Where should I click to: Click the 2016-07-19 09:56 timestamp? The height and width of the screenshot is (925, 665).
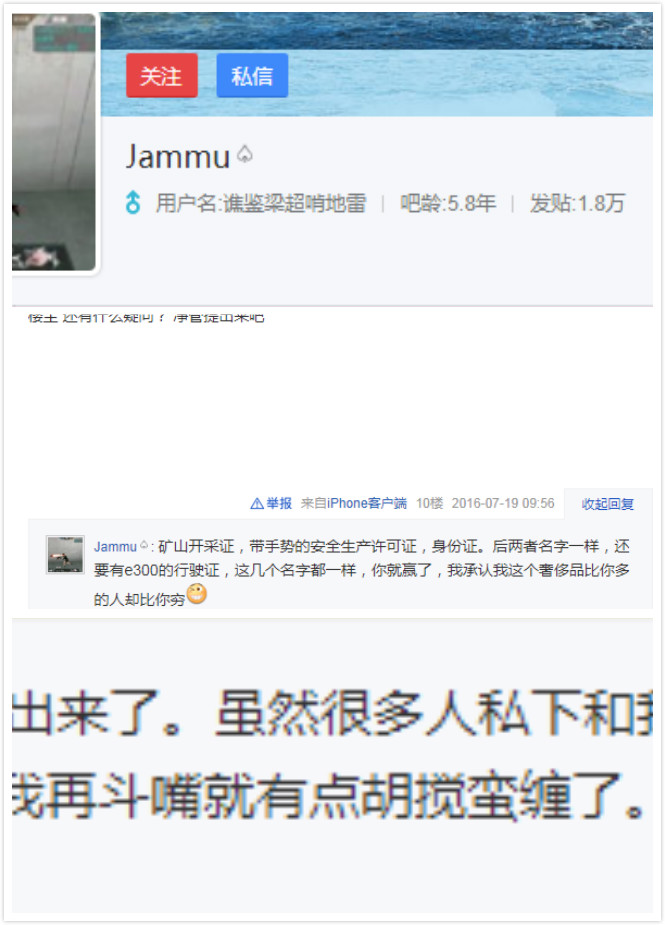(x=503, y=503)
